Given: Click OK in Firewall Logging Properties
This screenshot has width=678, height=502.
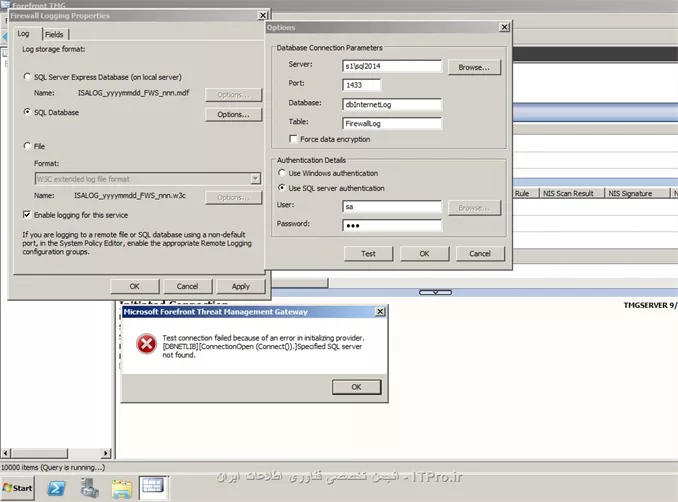Looking at the screenshot, I should tap(134, 286).
